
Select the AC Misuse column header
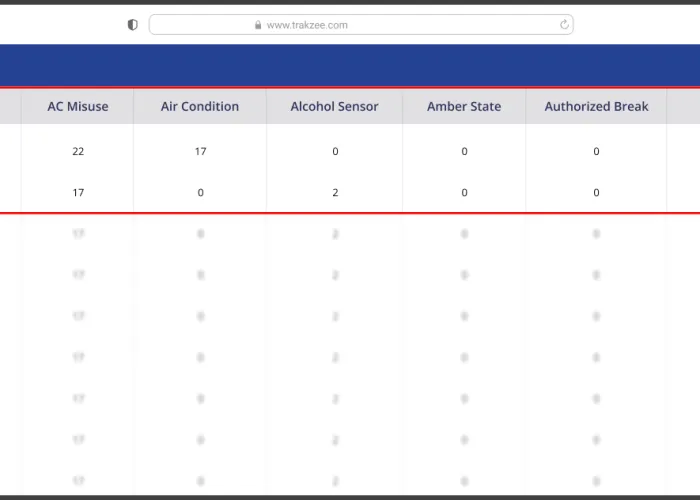(x=78, y=107)
